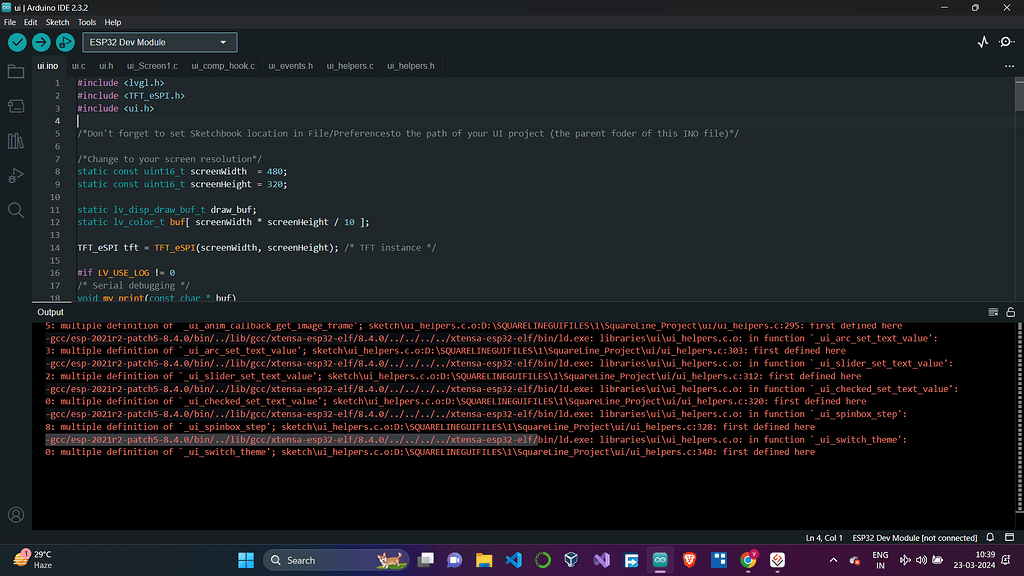
Task: Open the Sketch menu
Action: pyautogui.click(x=57, y=22)
